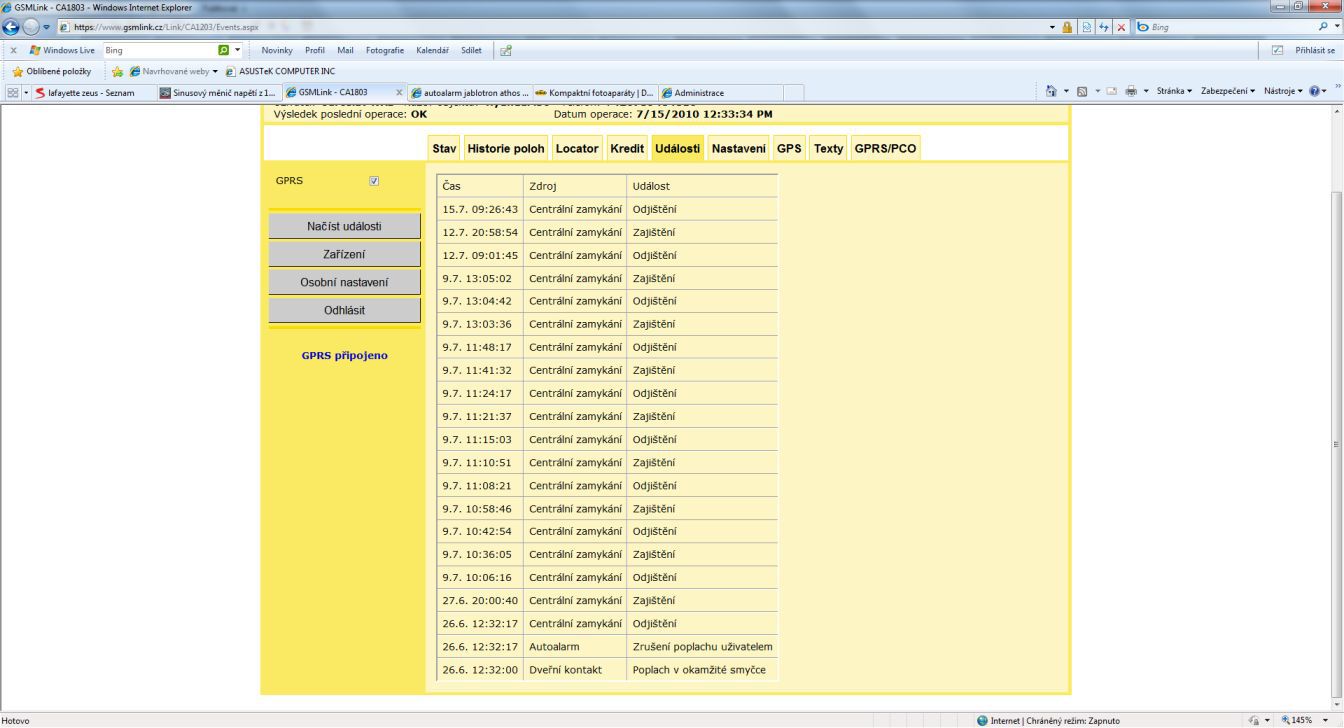Click the security lock icon in address bar
This screenshot has width=1344, height=728.
[1066, 27]
